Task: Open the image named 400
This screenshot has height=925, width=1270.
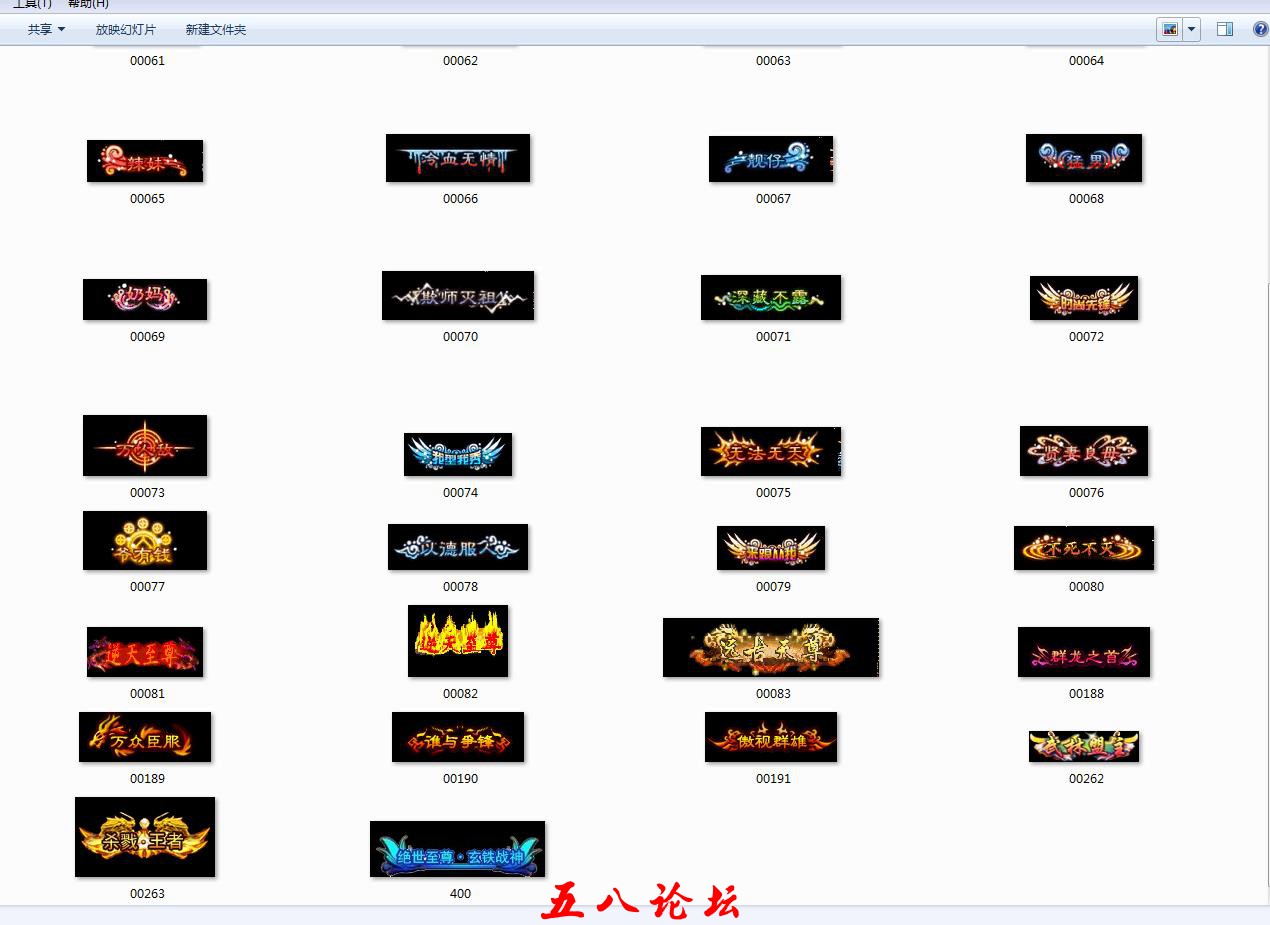Action: (458, 850)
